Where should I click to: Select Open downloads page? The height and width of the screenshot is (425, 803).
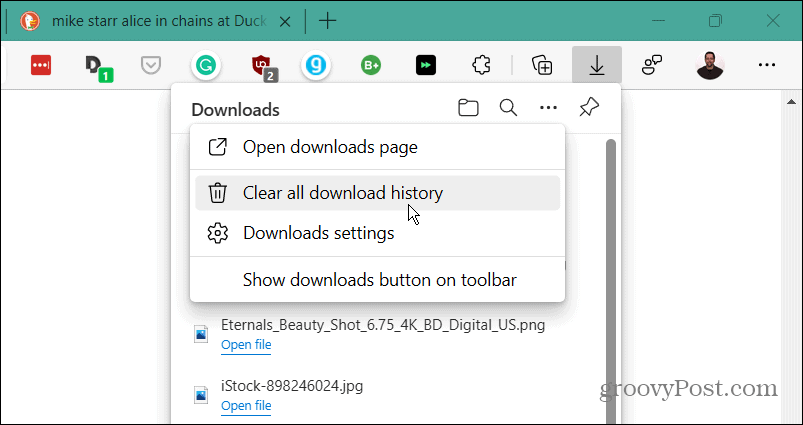[330, 147]
